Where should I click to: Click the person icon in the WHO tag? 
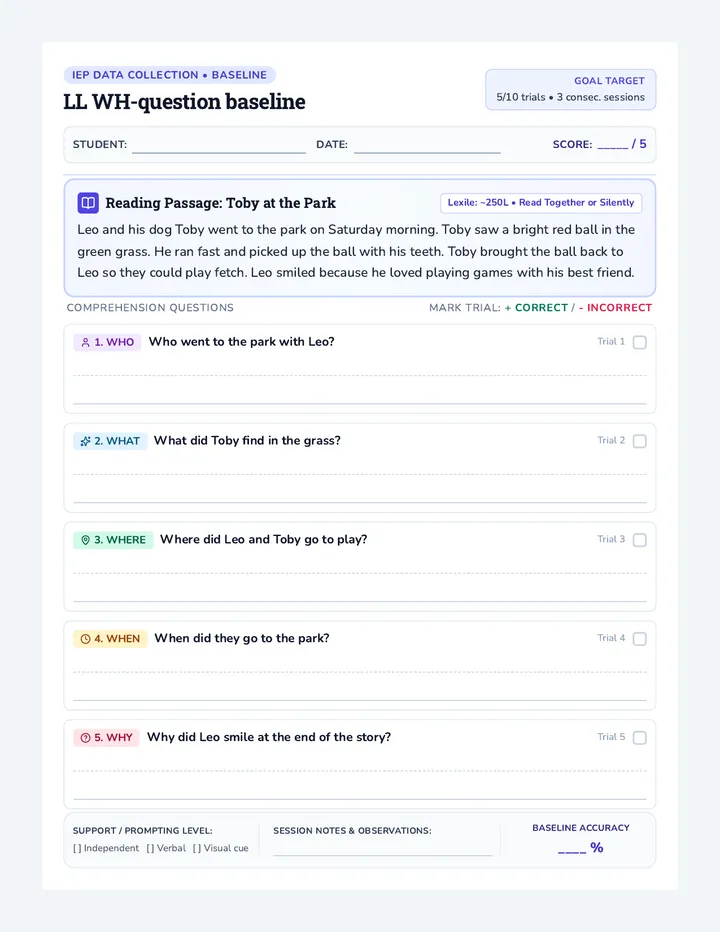86,342
